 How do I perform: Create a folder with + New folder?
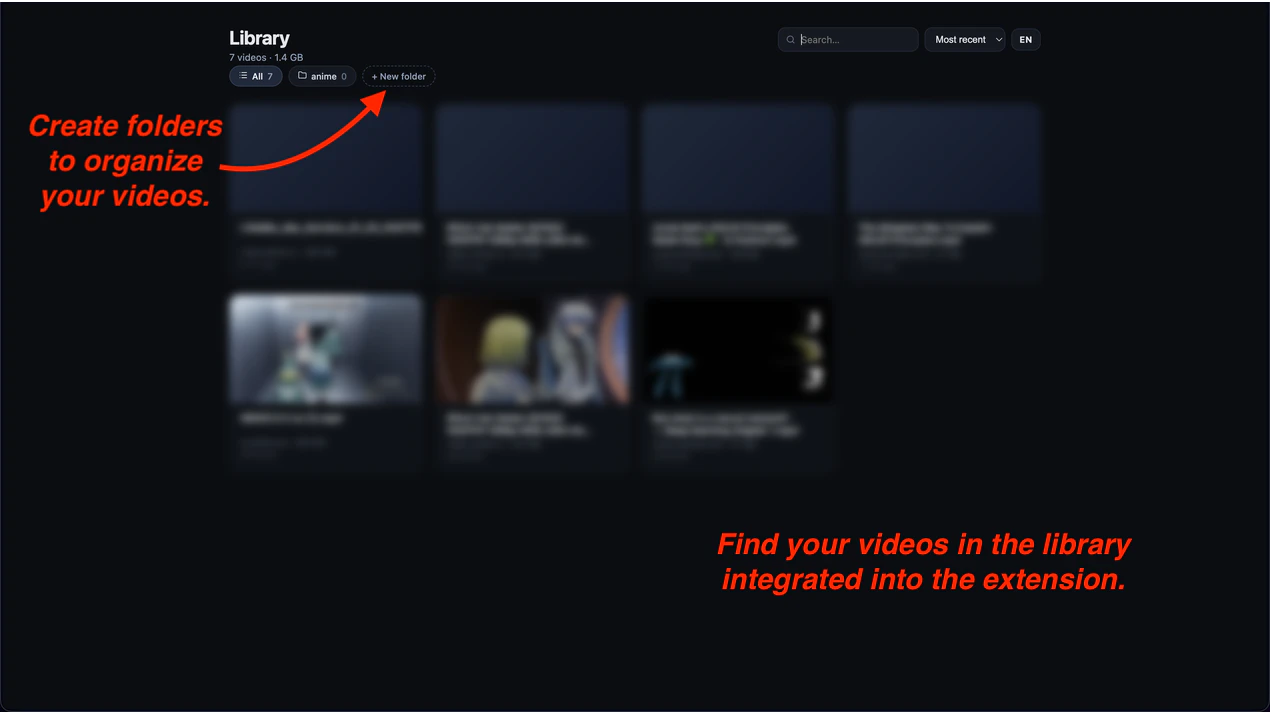pyautogui.click(x=399, y=76)
